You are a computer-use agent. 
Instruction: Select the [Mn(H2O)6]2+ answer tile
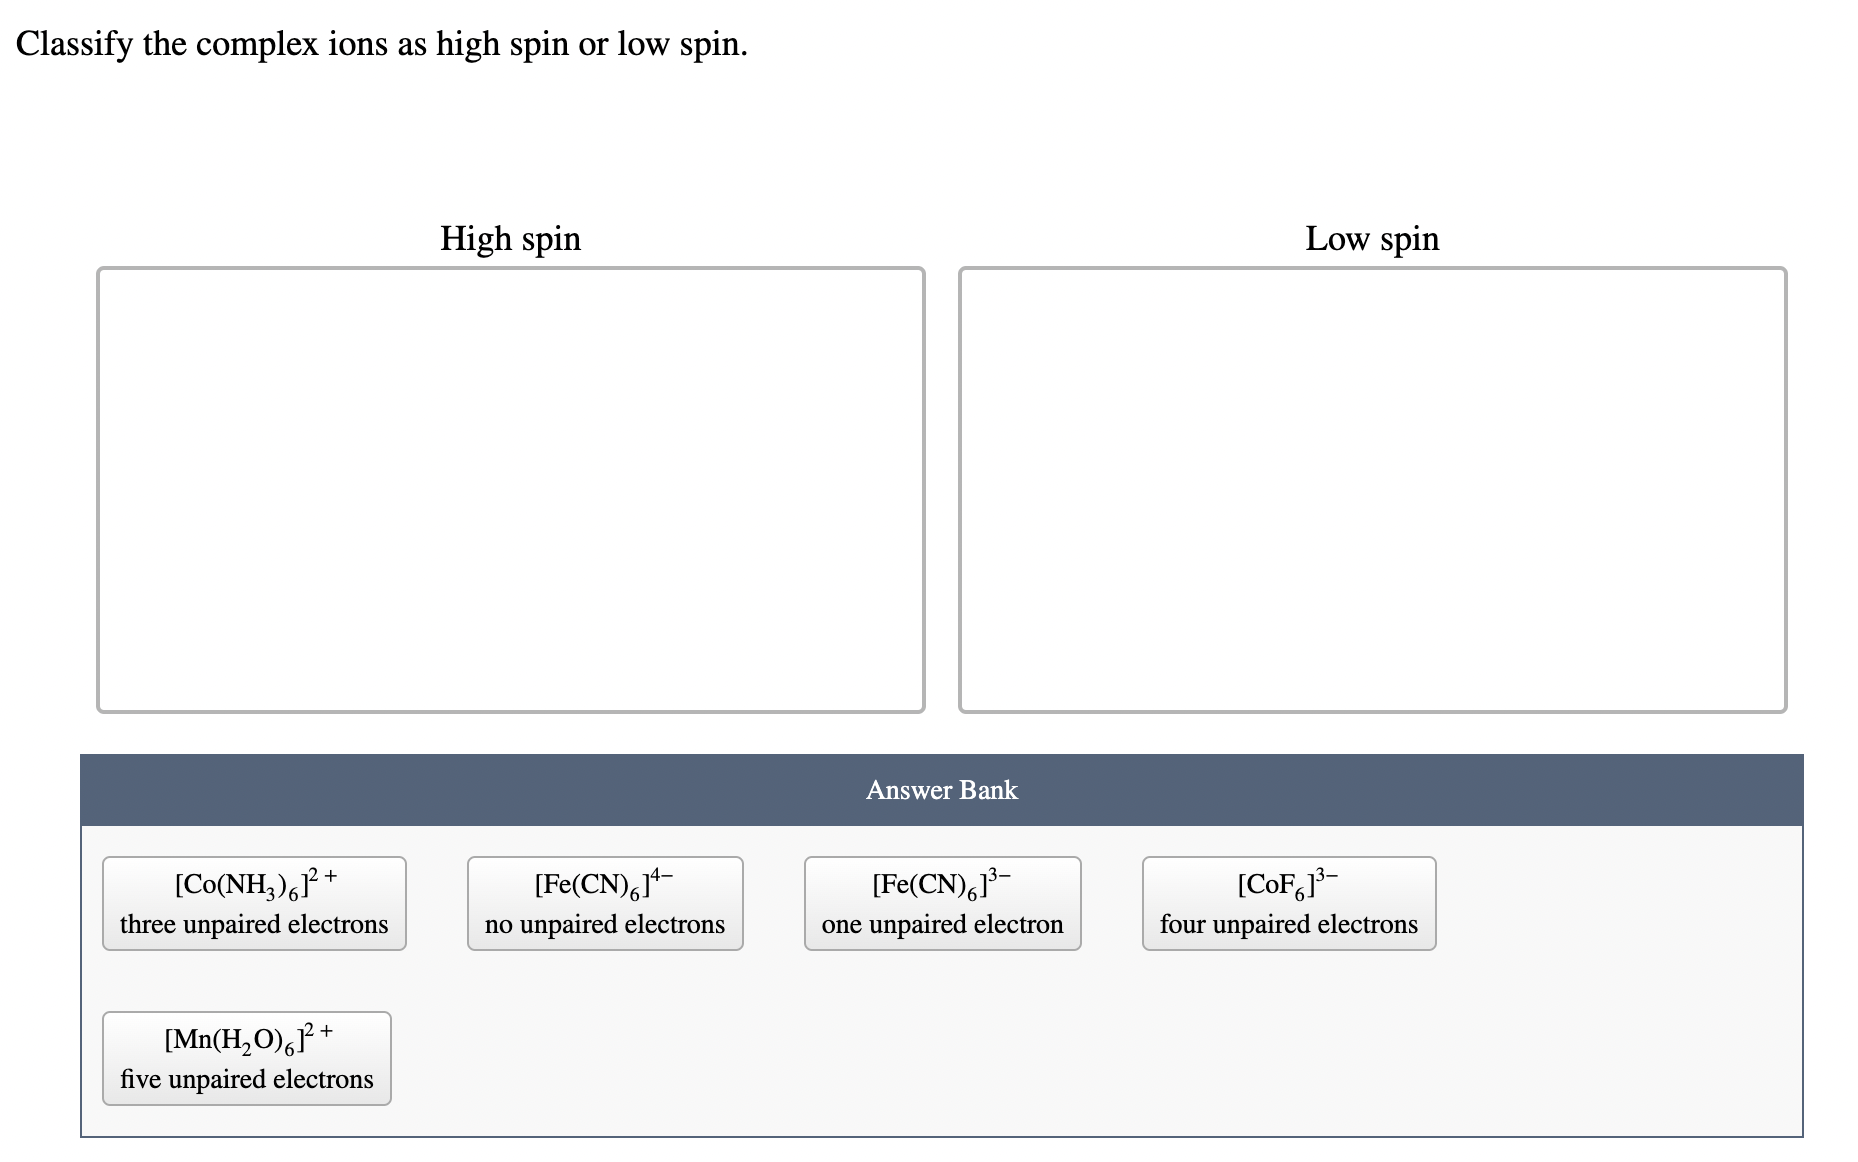246,1058
